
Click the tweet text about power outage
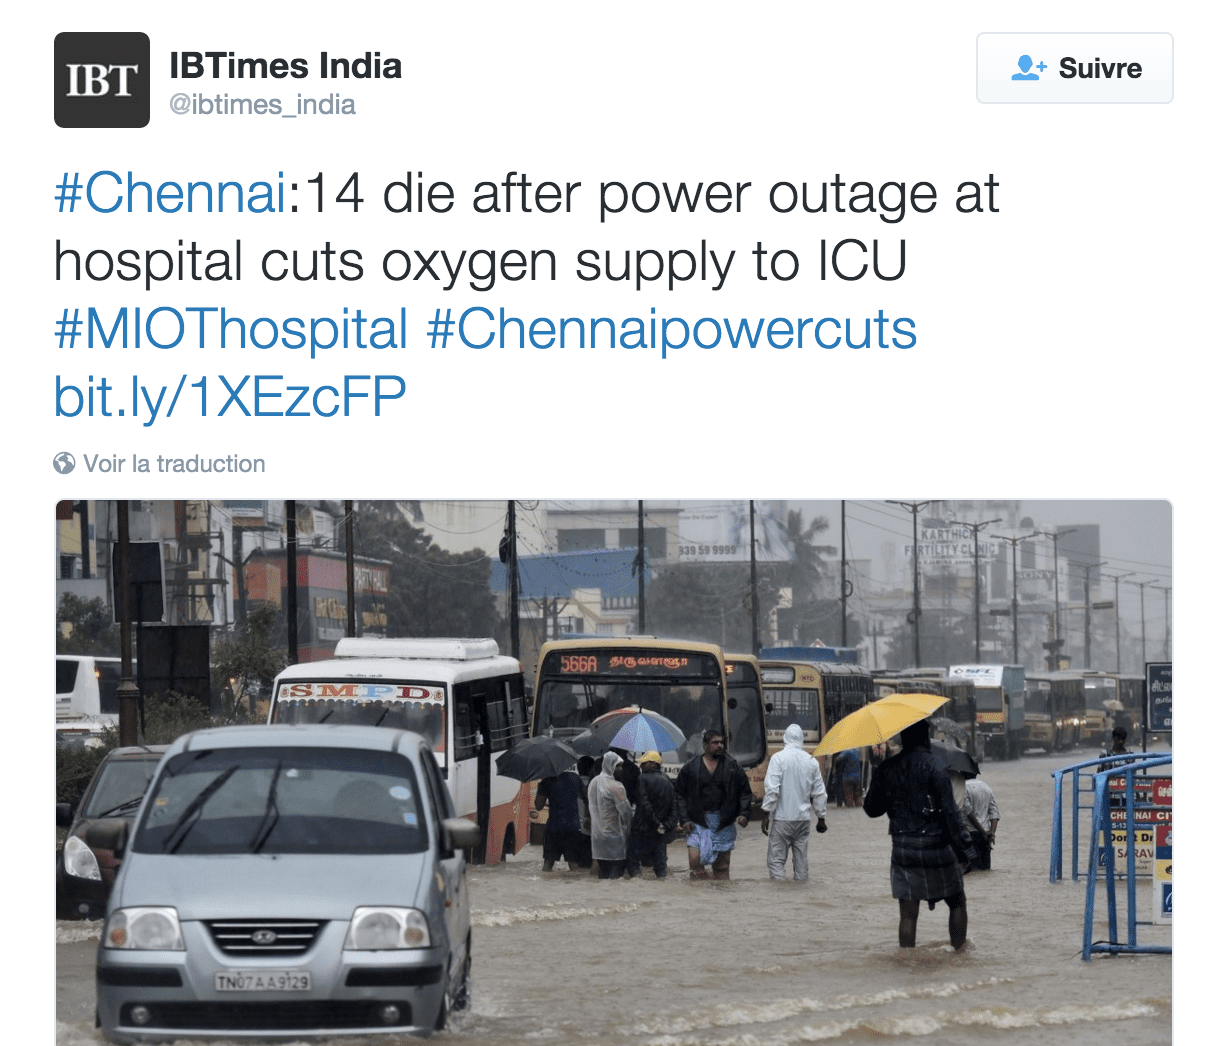tap(527, 228)
